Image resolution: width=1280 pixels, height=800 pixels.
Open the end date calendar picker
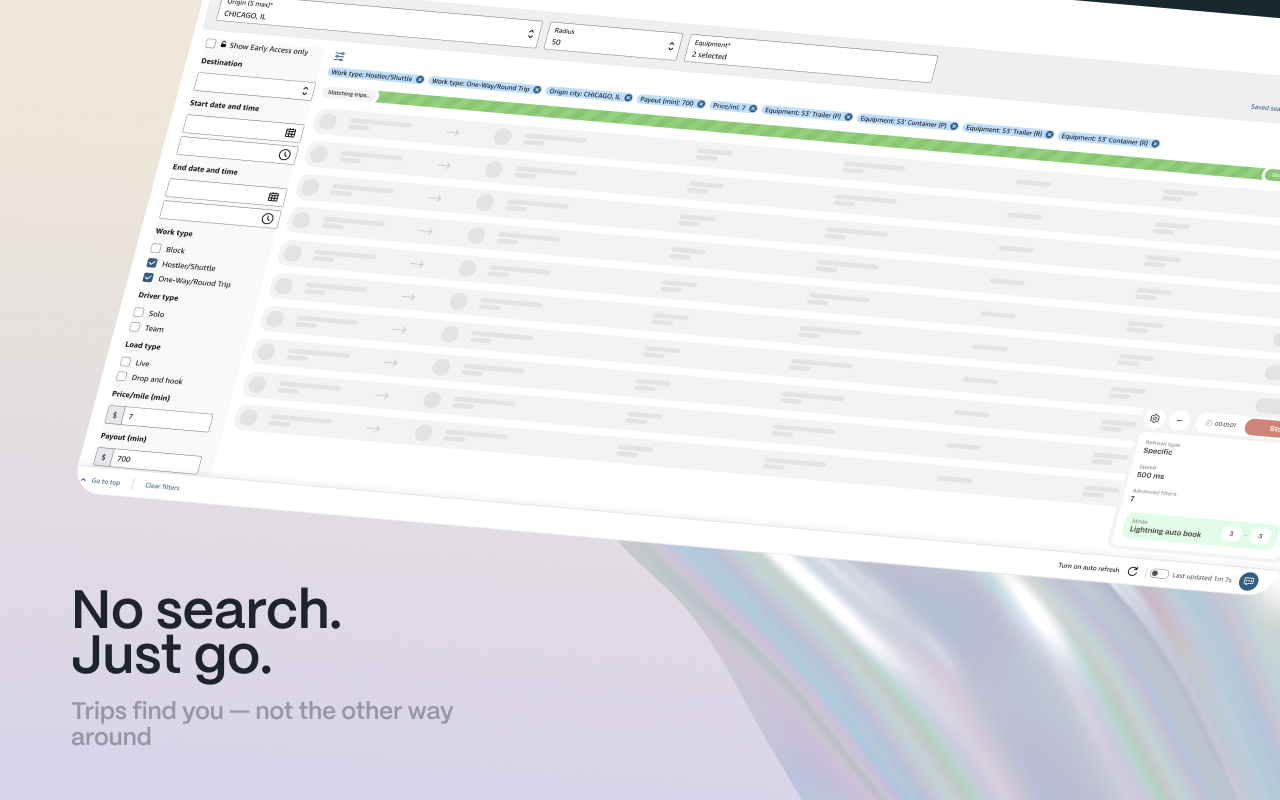(273, 197)
